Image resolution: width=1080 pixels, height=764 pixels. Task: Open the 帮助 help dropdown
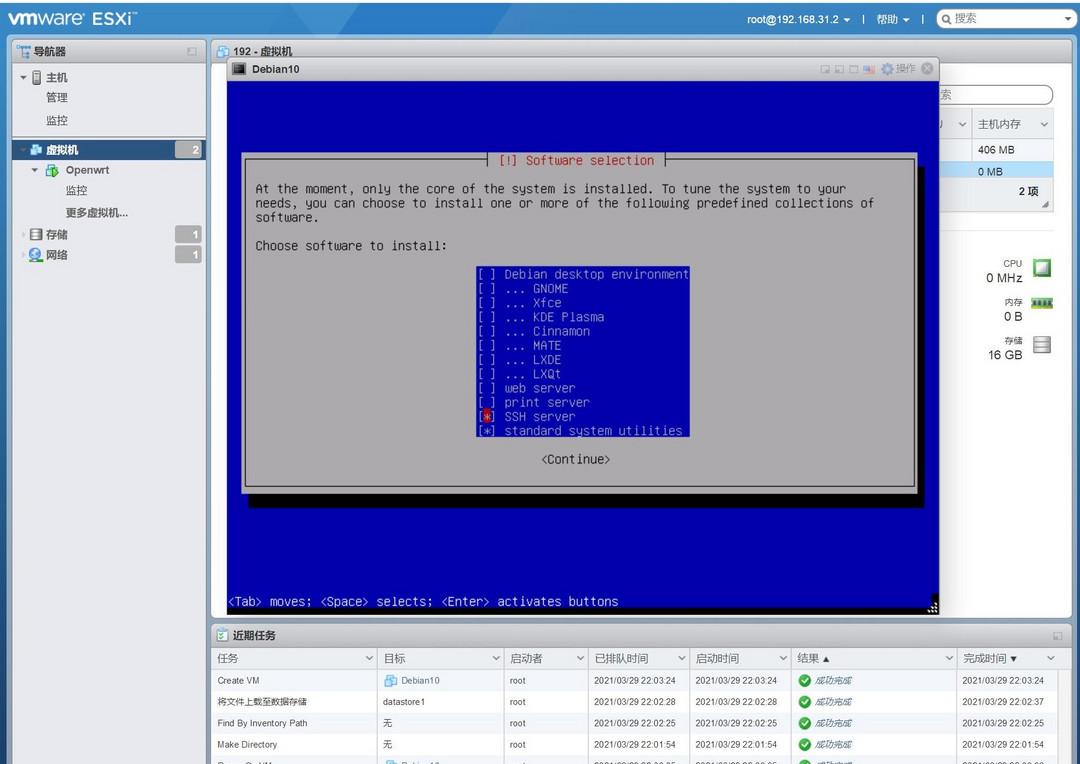click(893, 19)
